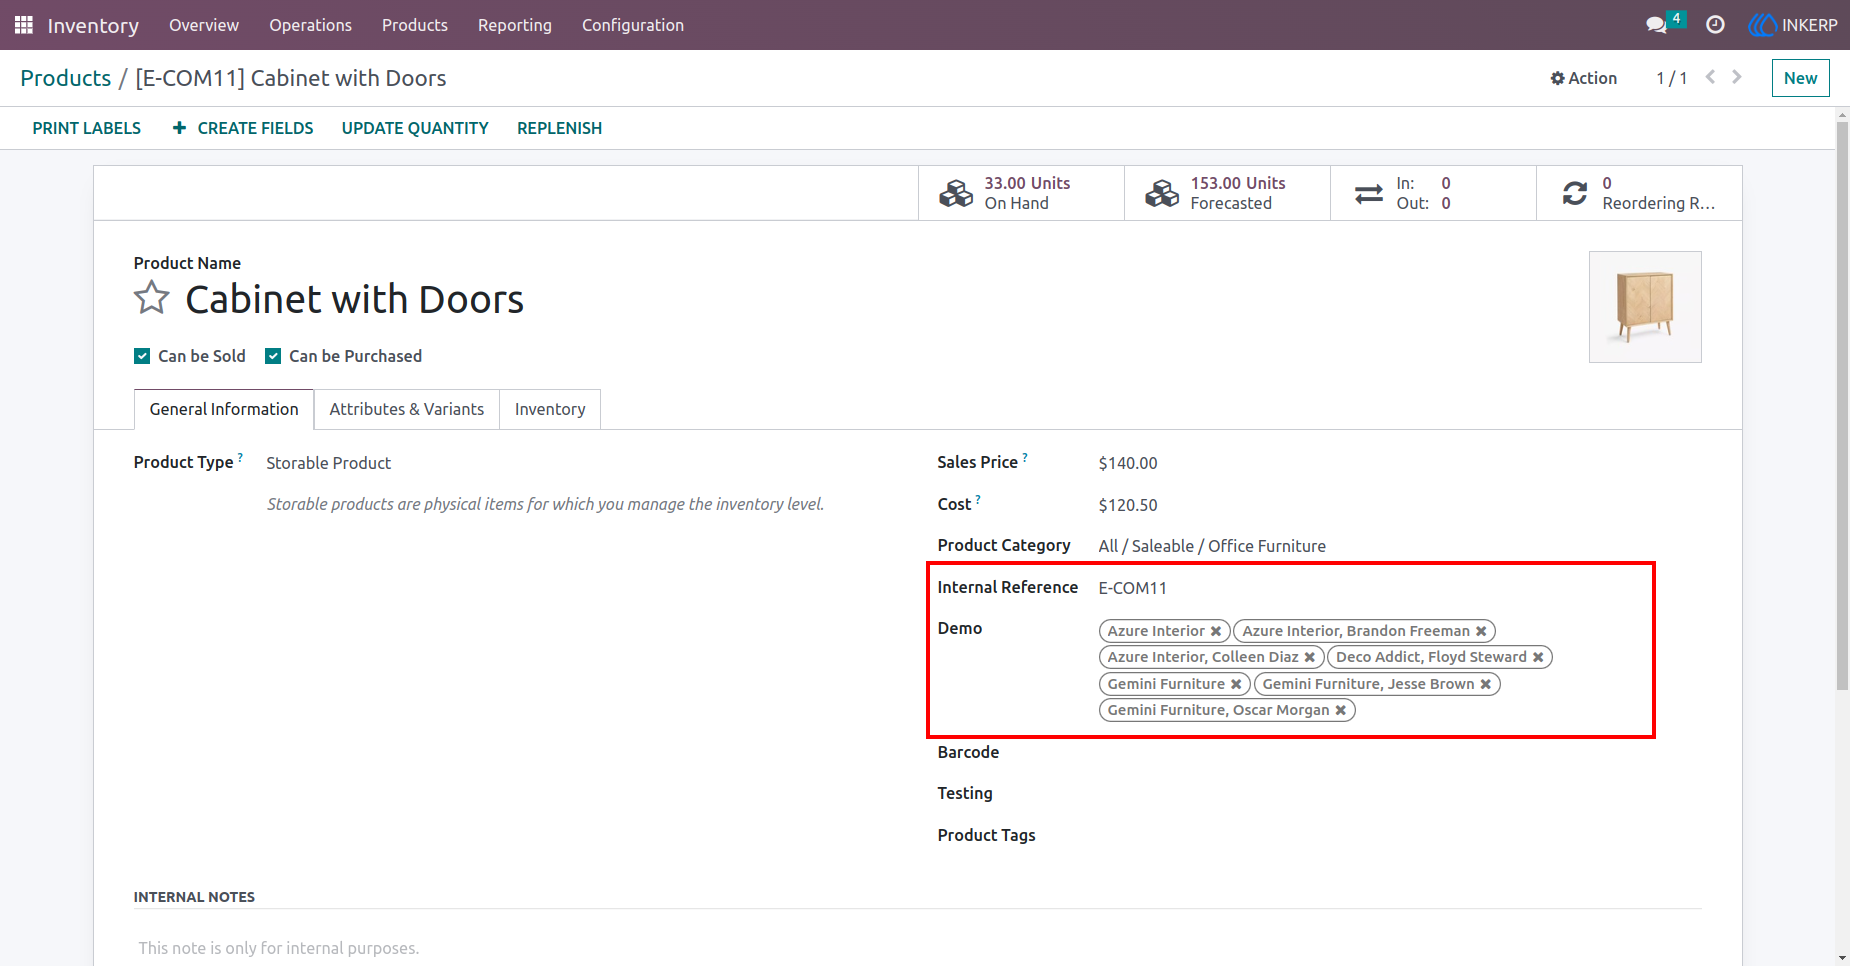The height and width of the screenshot is (966, 1850).
Task: Switch to the Inventory tab
Action: [550, 409]
